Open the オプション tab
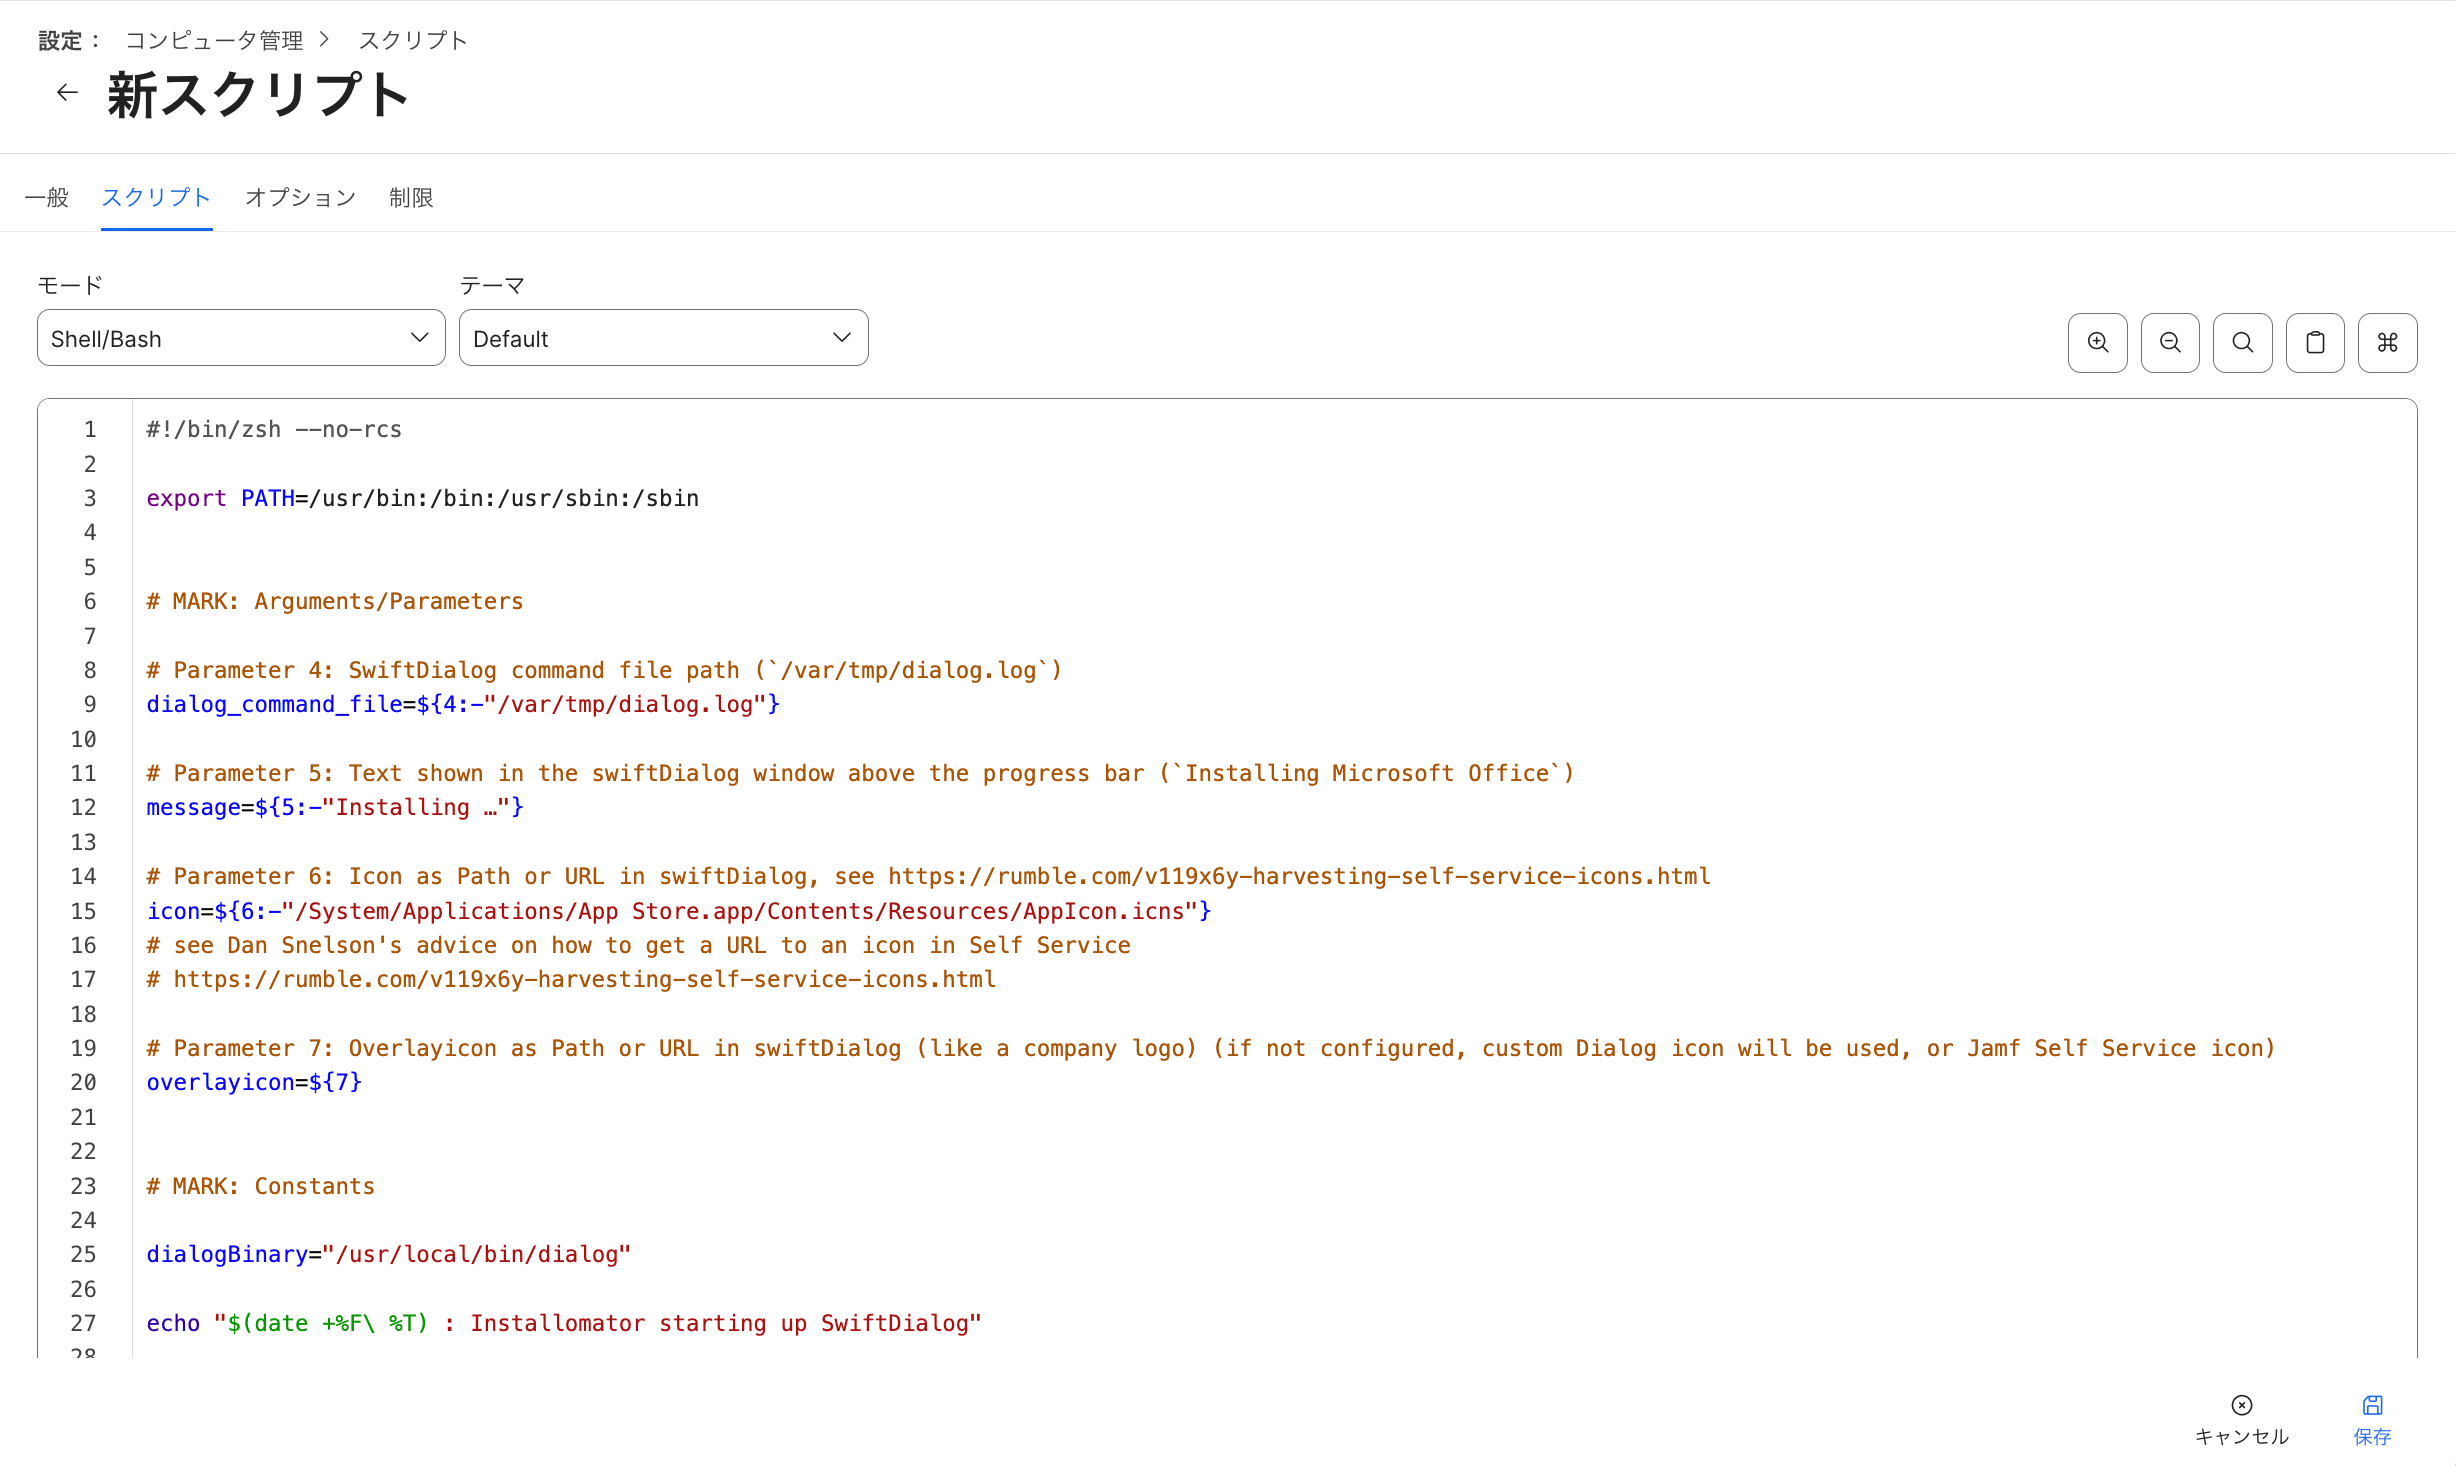 coord(301,197)
